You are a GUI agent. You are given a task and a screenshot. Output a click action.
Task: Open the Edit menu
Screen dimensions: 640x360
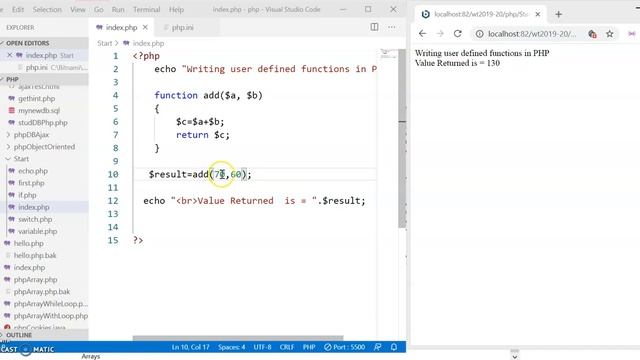point(18,9)
